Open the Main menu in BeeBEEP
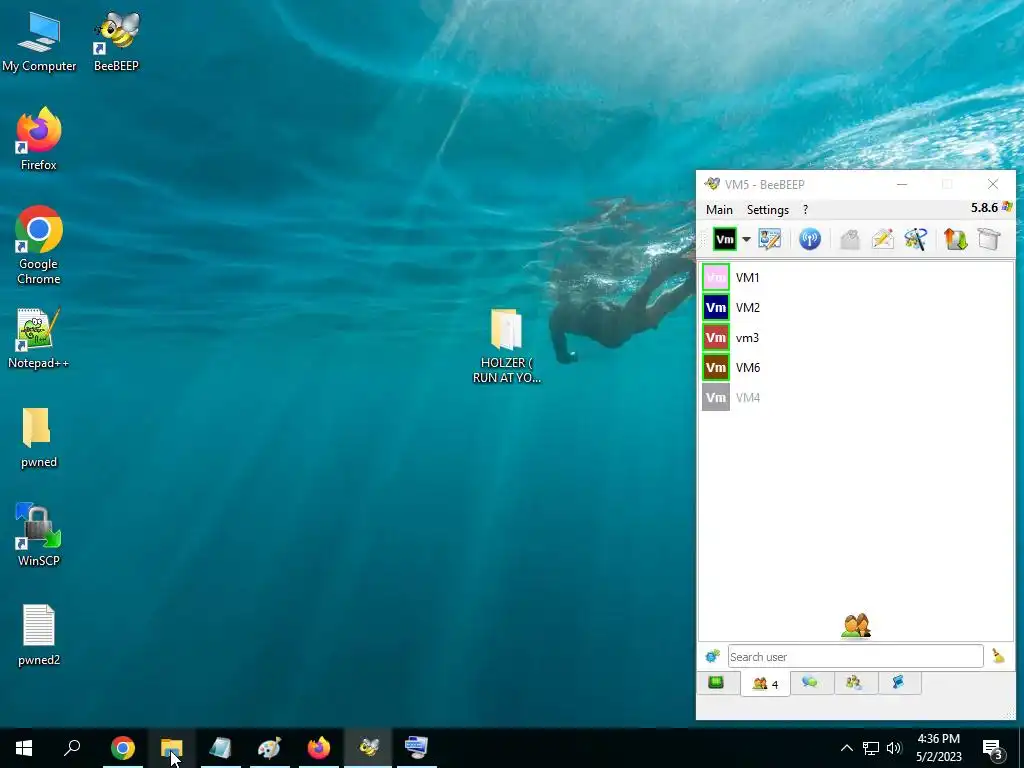Screen dimensions: 1024x768 click(x=719, y=210)
